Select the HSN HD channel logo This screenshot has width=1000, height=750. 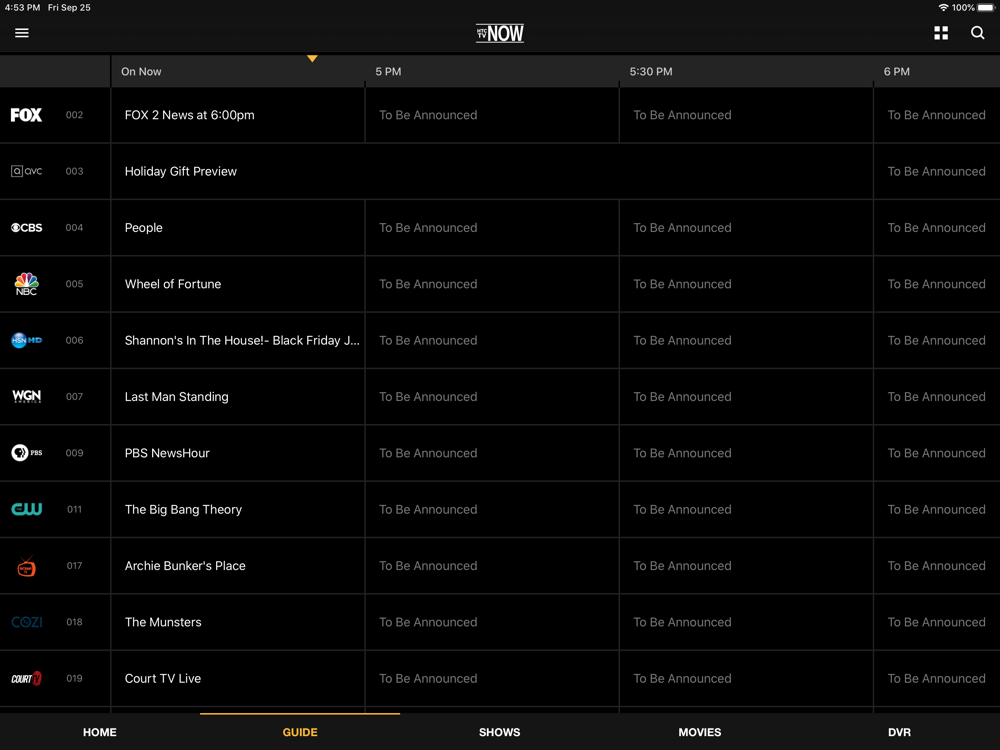pyautogui.click(x=27, y=340)
